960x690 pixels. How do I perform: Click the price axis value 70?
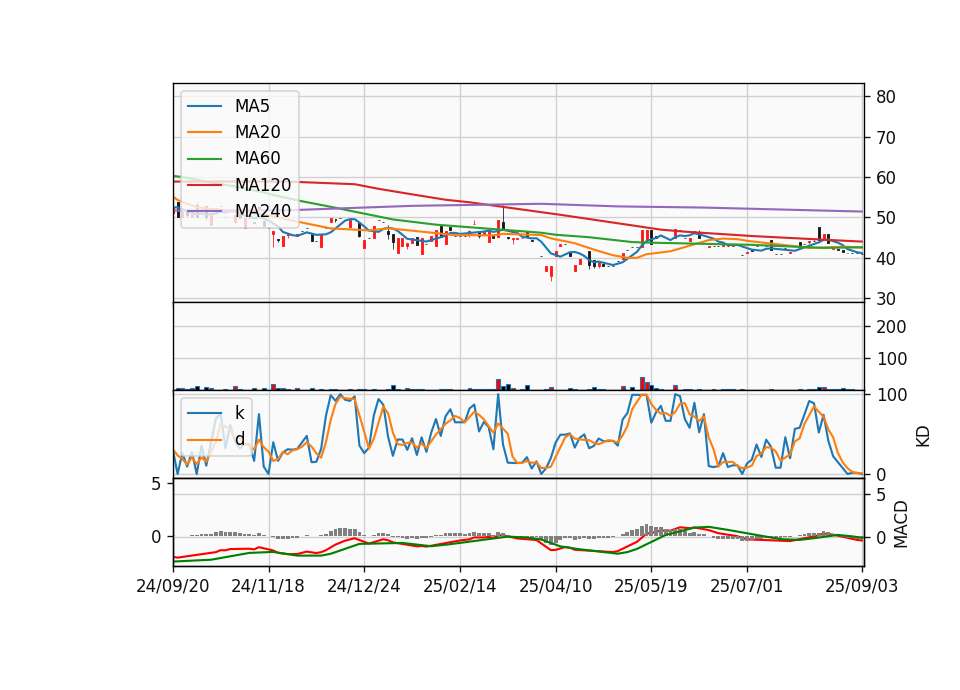[x=885, y=138]
